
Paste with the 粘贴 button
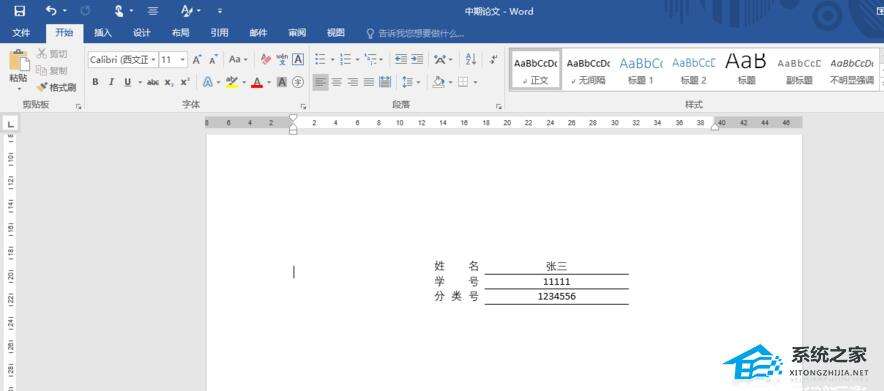[19, 70]
